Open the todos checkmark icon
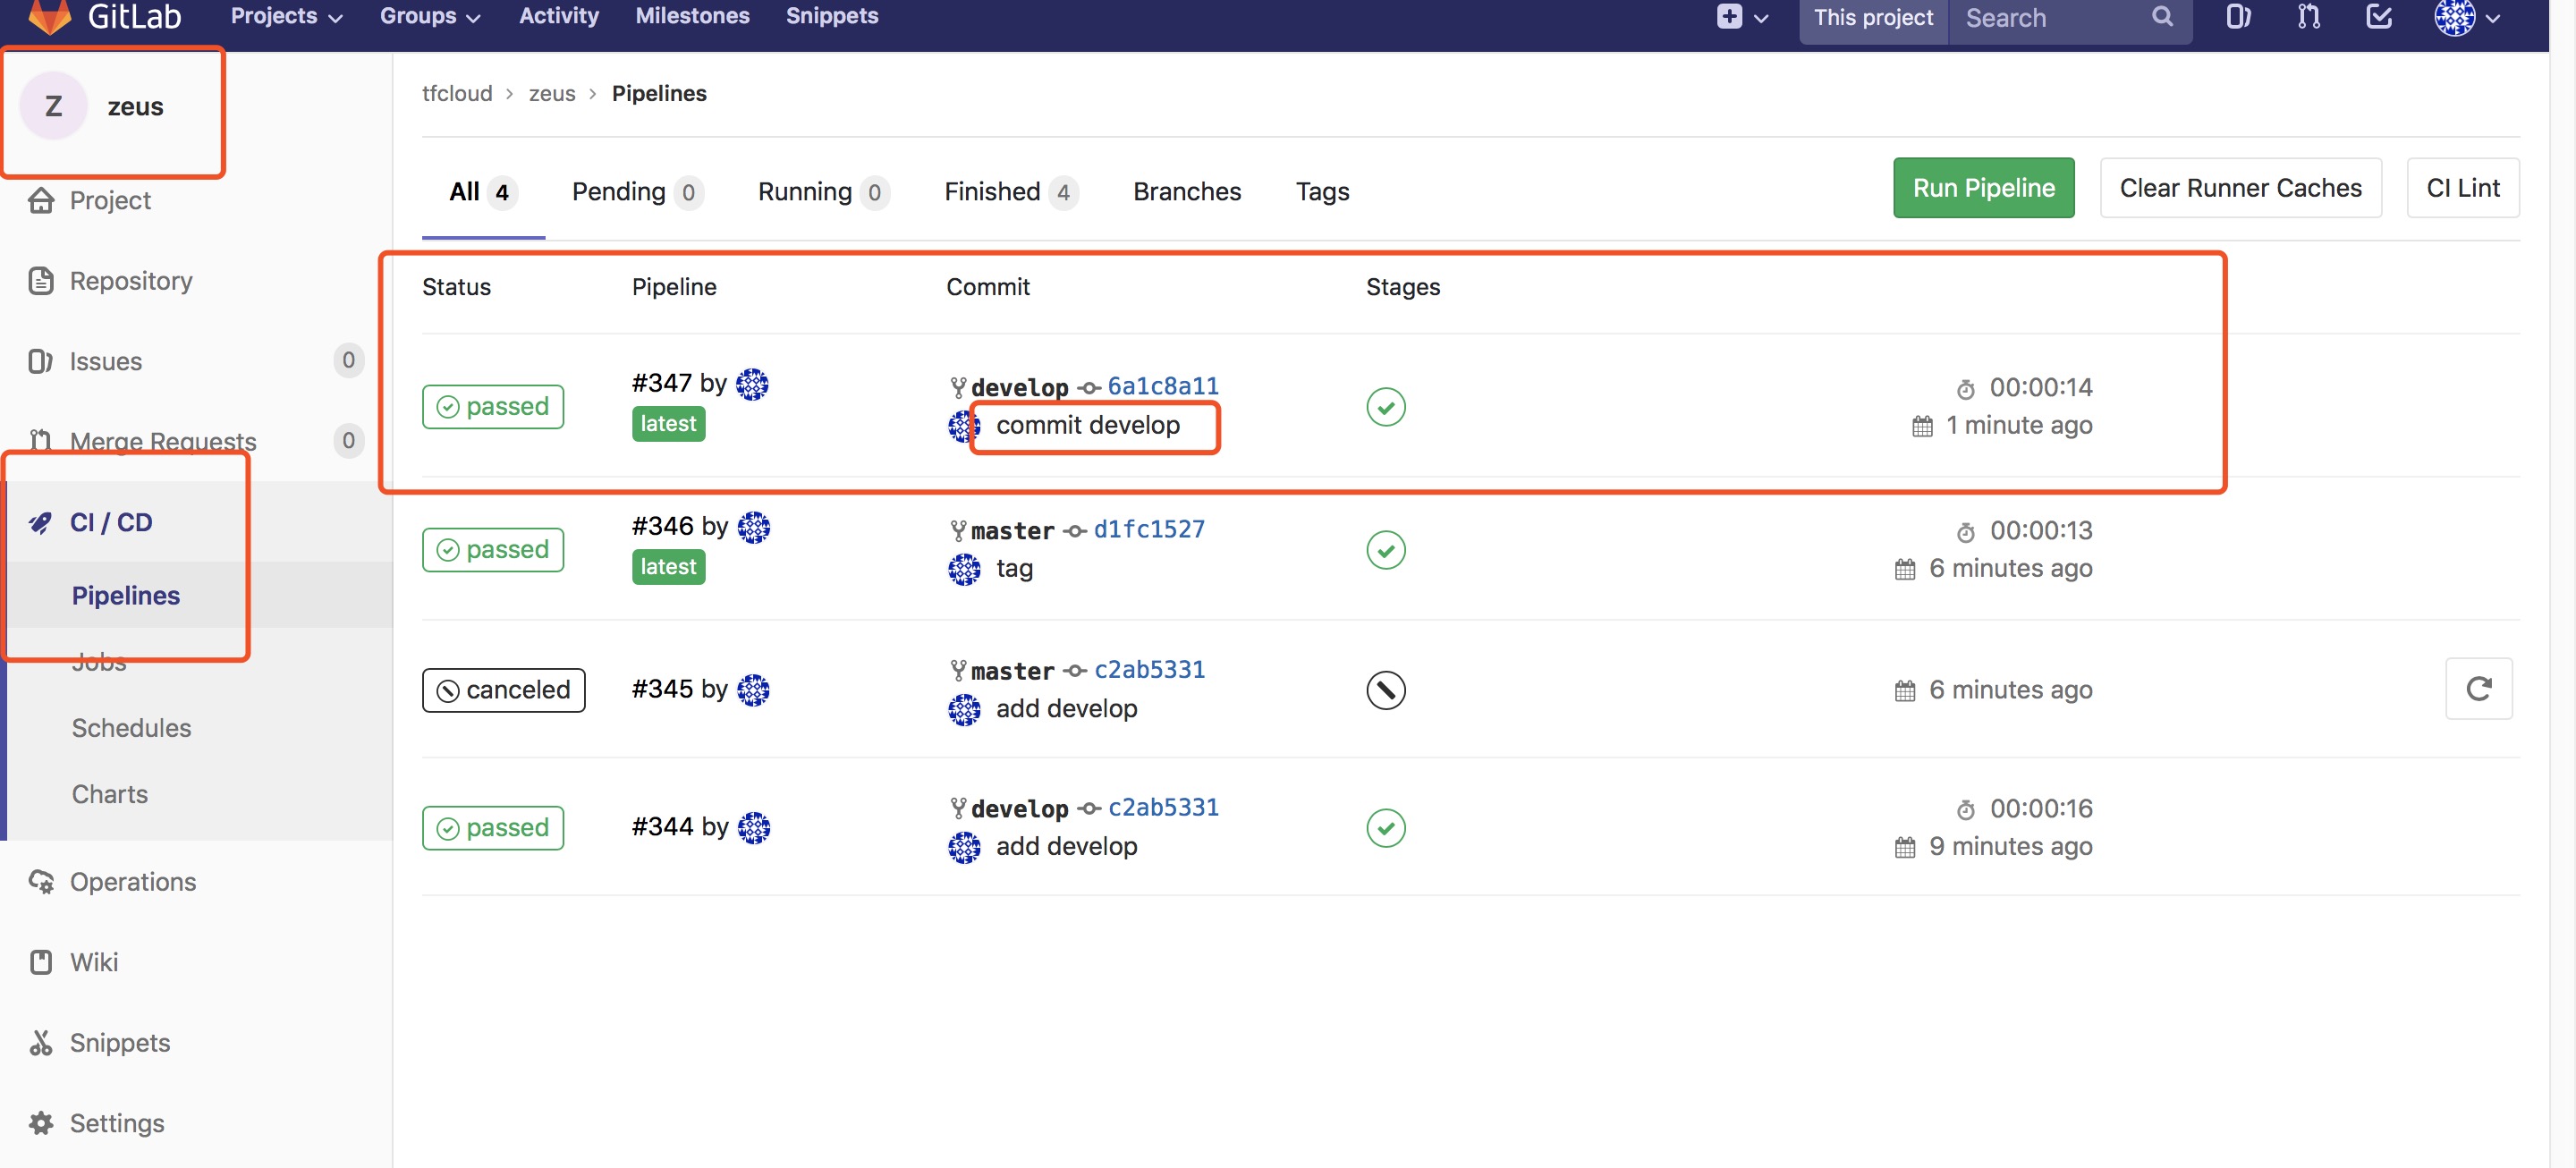The height and width of the screenshot is (1168, 2576). pos(2379,17)
